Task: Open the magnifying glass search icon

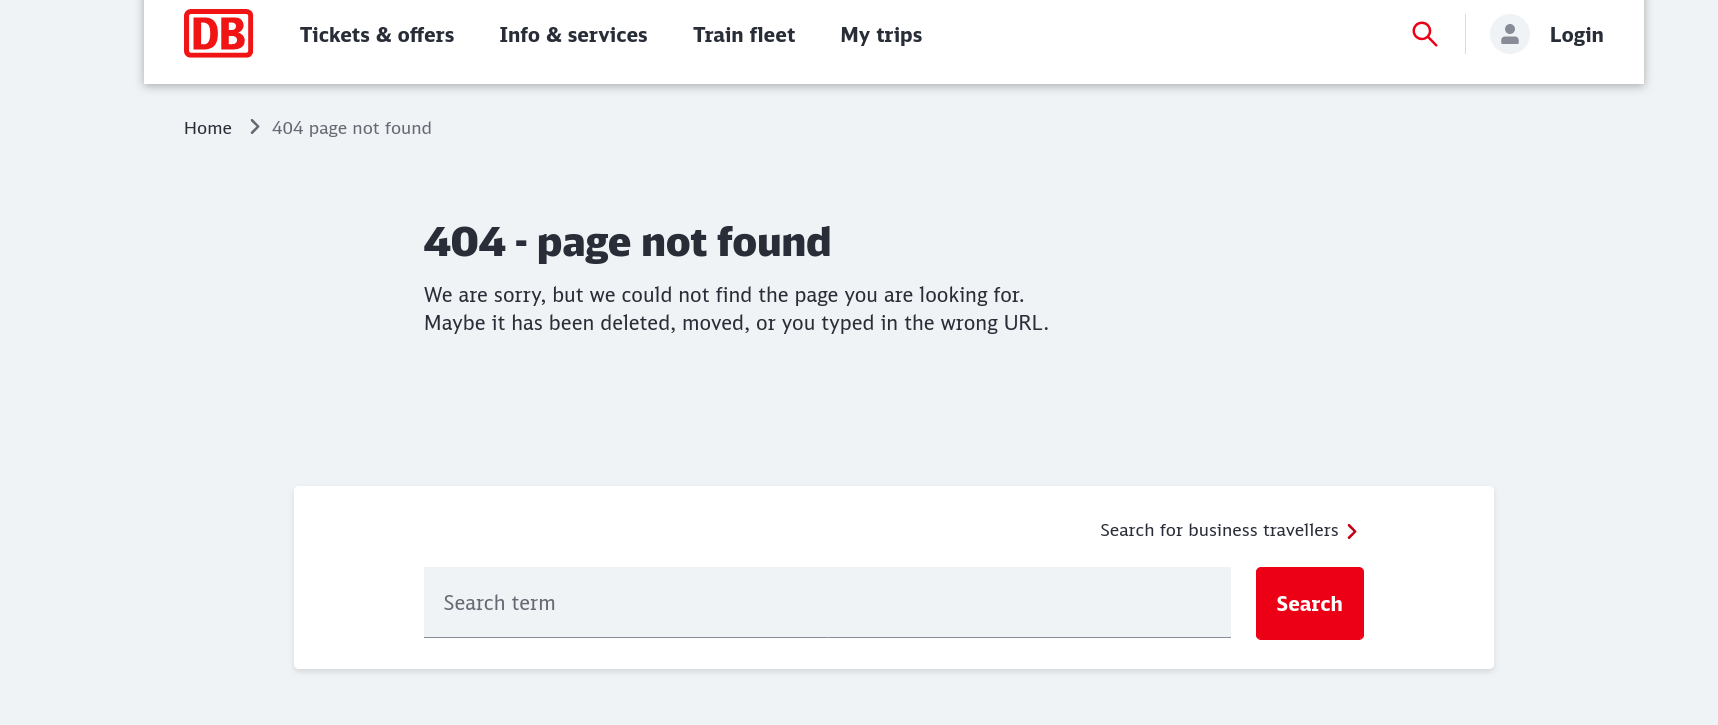Action: 1424,34
